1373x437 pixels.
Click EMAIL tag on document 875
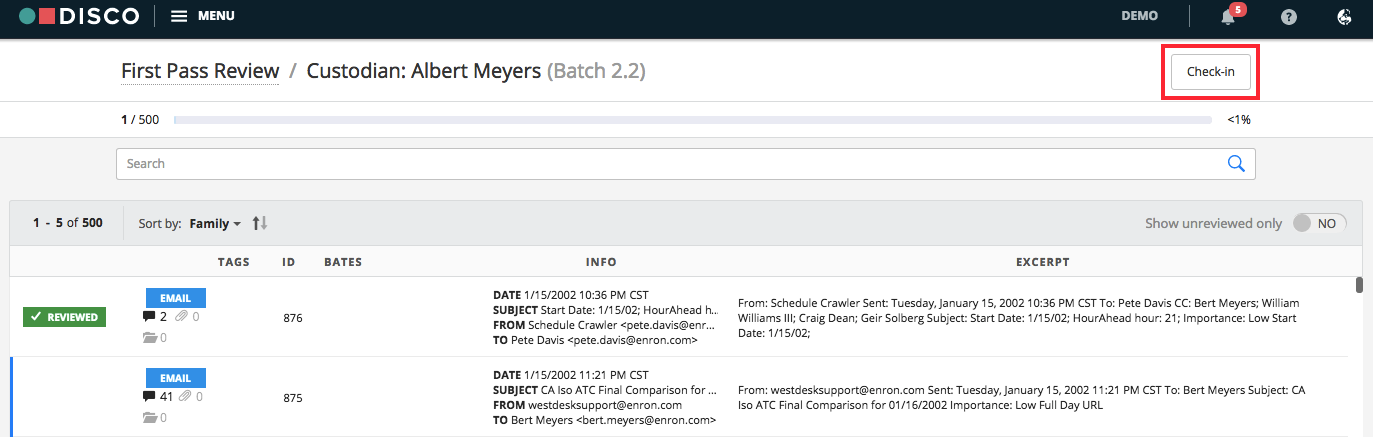(x=176, y=378)
